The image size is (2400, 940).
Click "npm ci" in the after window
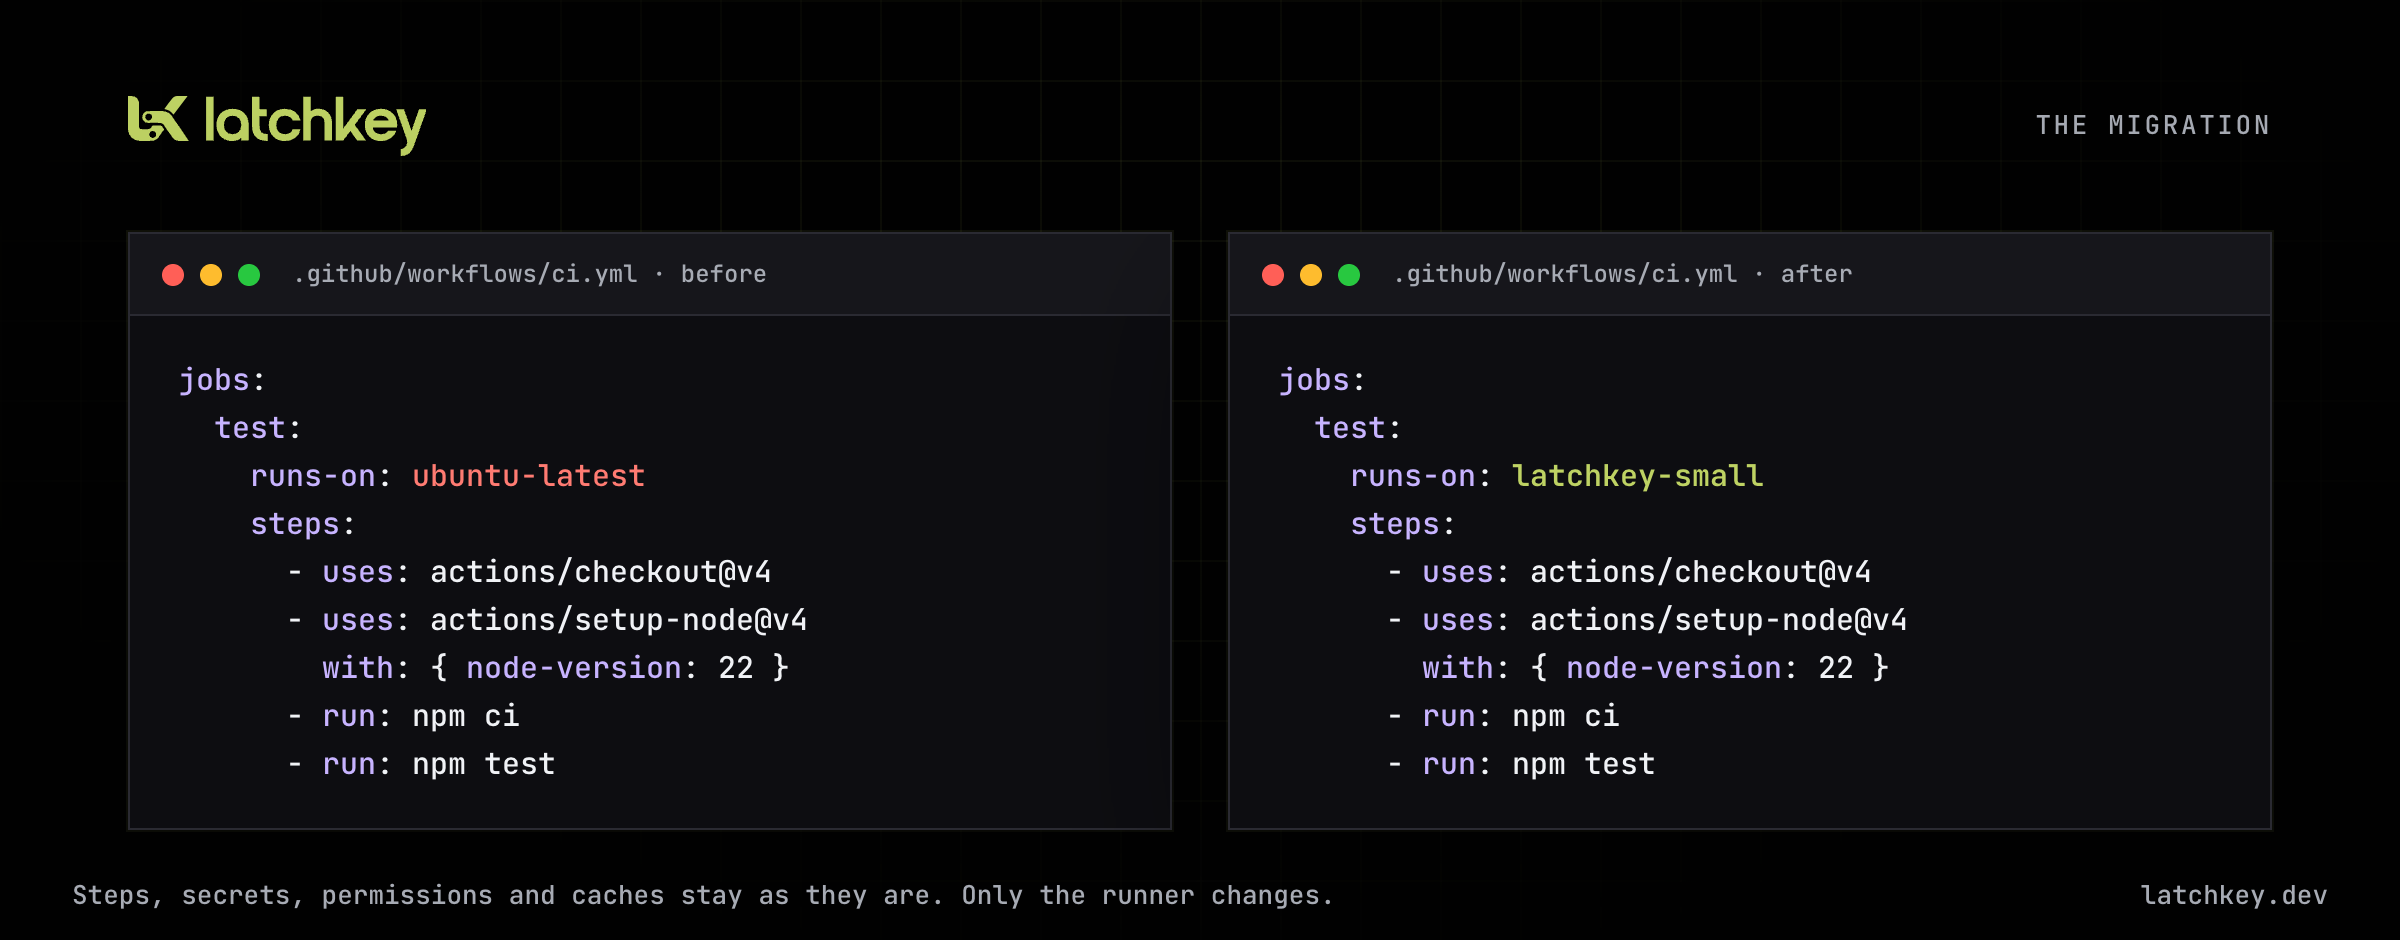pyautogui.click(x=1566, y=717)
